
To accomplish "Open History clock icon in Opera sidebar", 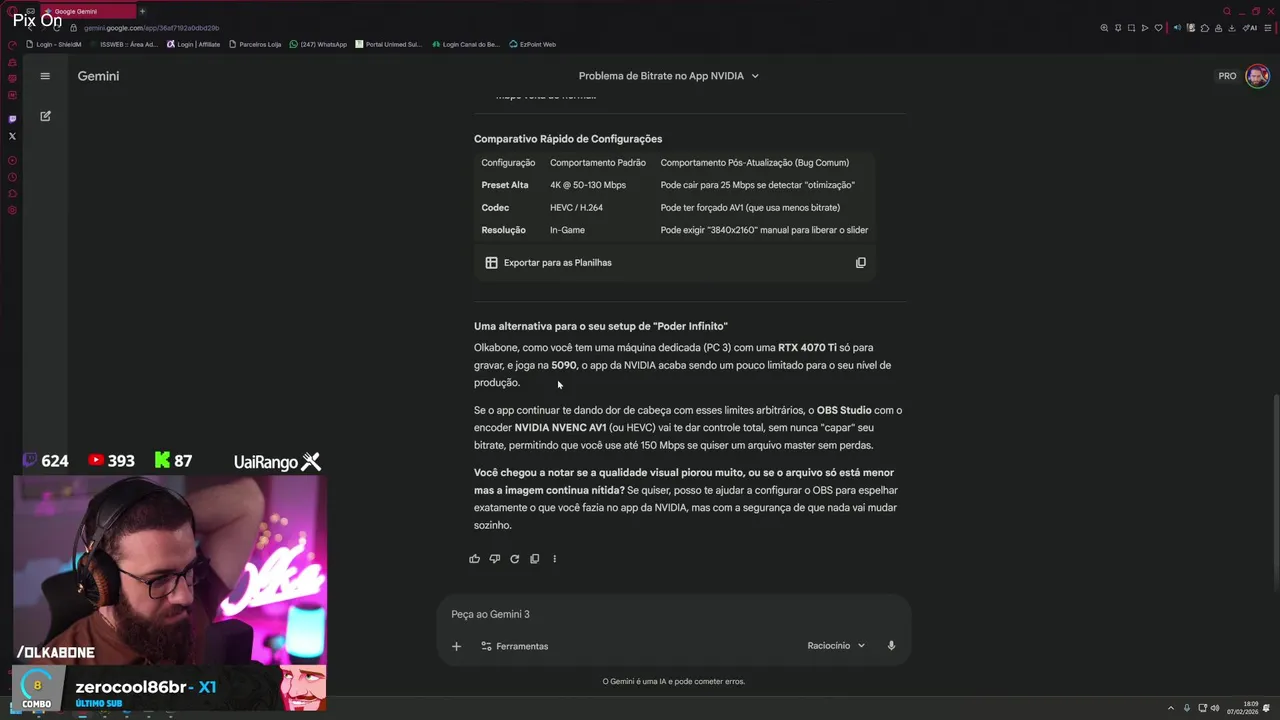I will (x=12, y=177).
